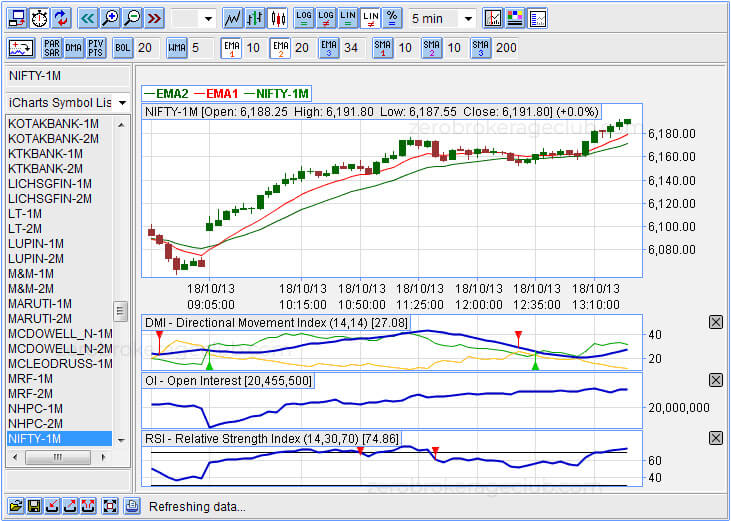Click the BOL period field showing 20
Viewport: 731px width, 521px height.
click(146, 48)
